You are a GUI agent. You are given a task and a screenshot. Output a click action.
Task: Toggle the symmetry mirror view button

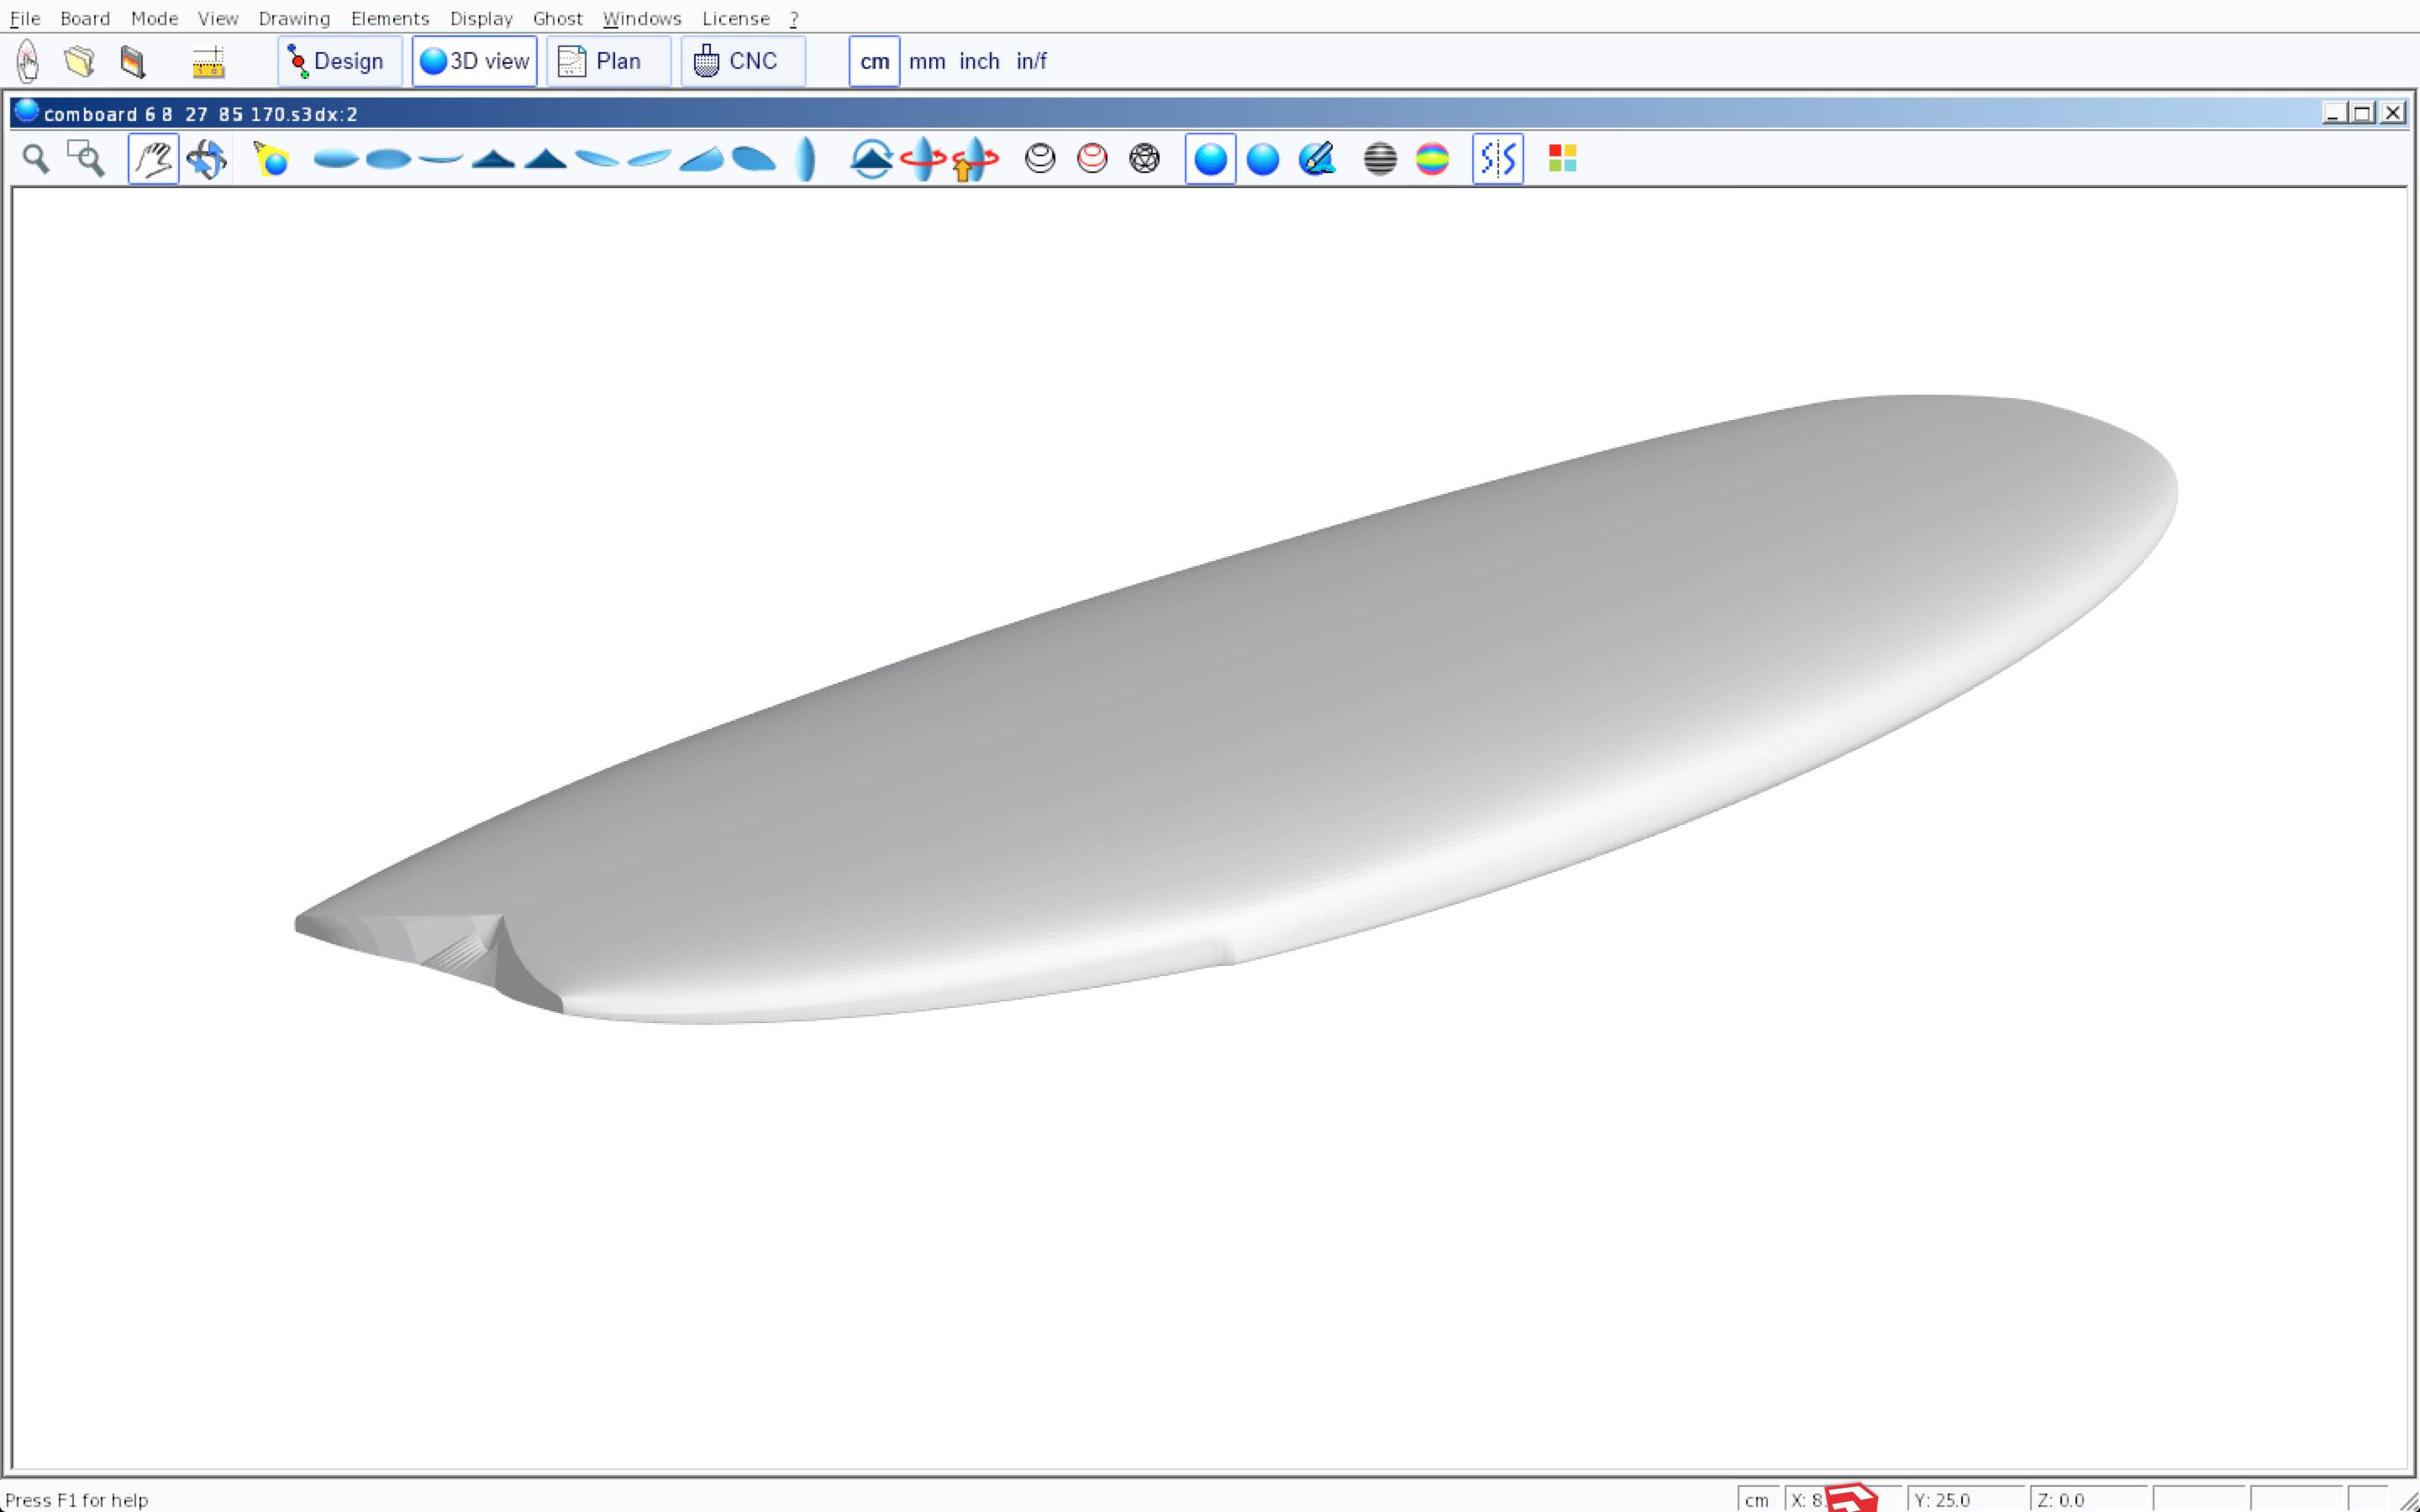1497,159
